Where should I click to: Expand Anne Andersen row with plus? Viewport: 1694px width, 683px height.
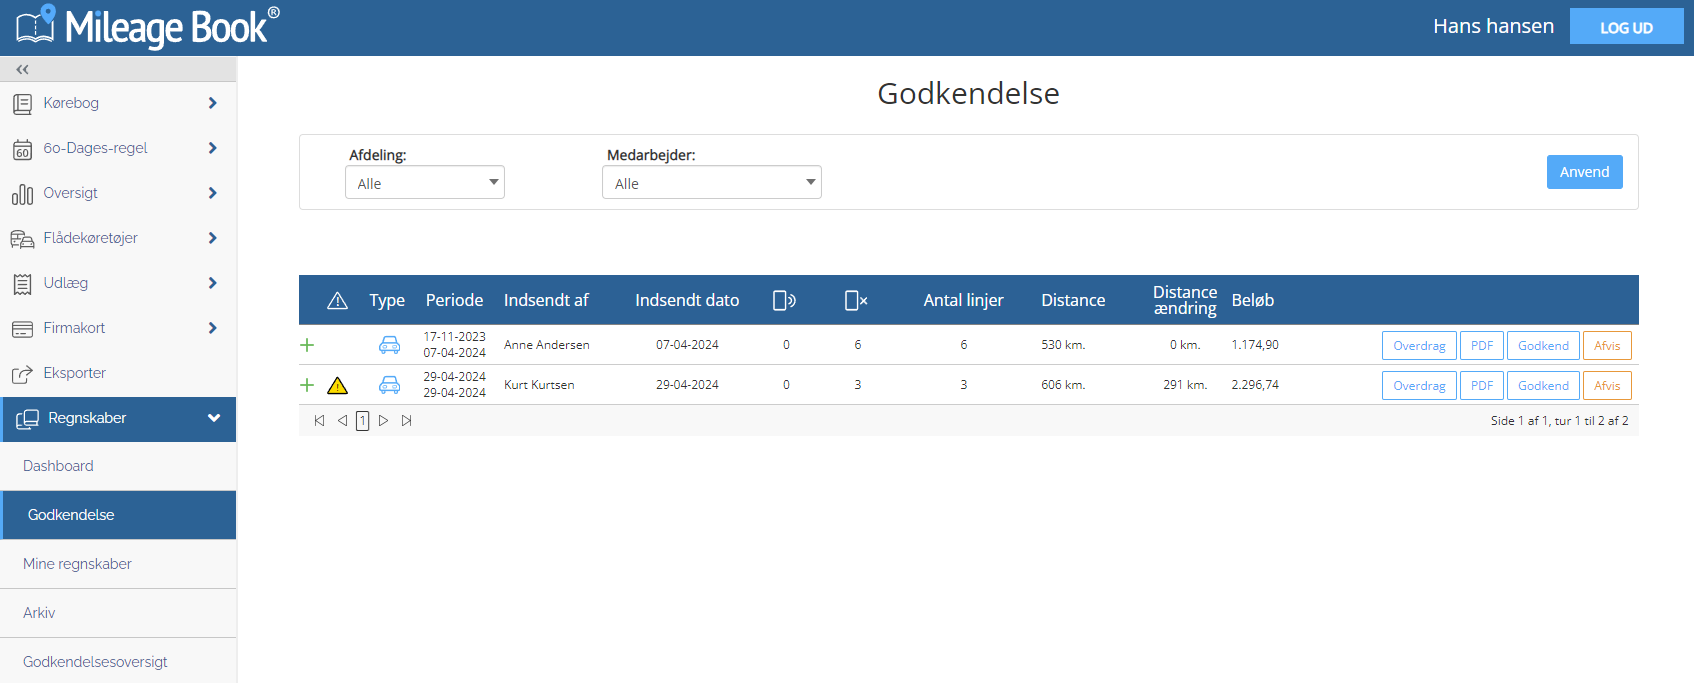point(307,345)
